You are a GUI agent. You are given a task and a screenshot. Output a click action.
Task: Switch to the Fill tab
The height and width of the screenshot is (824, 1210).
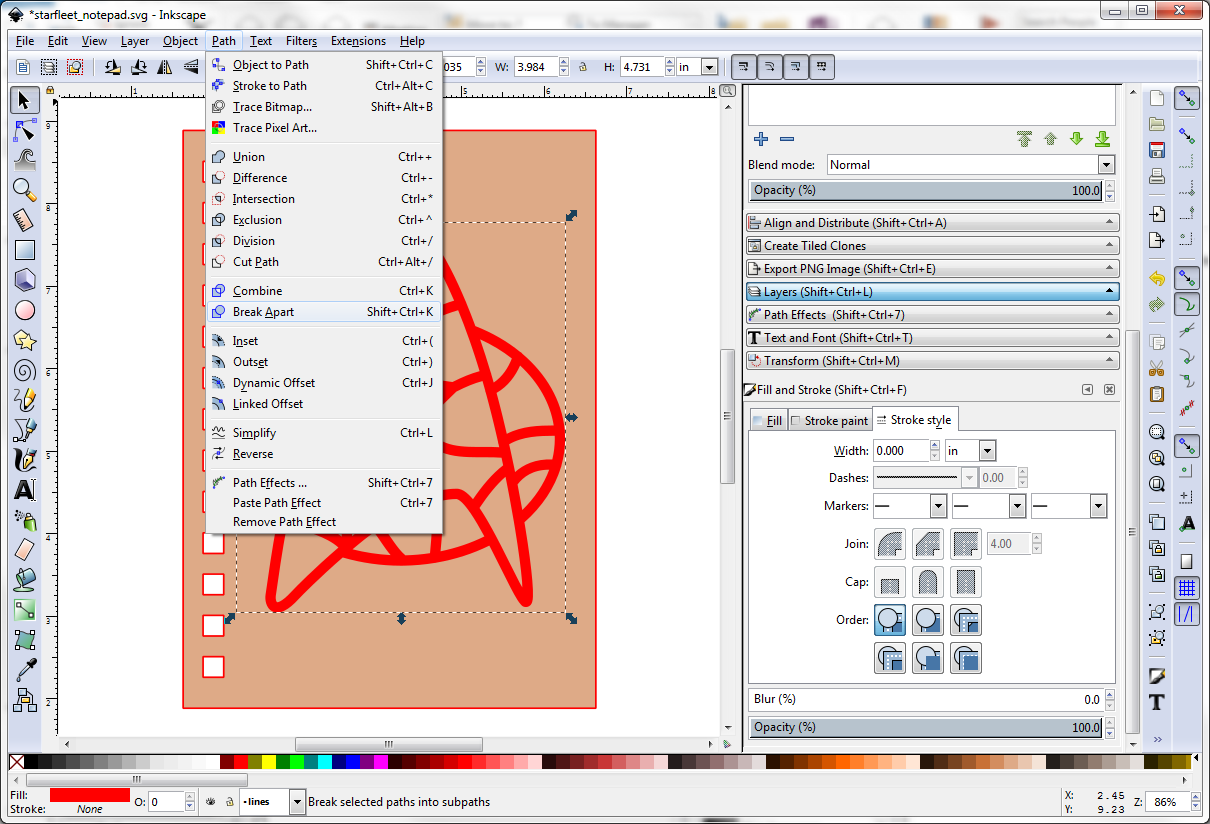click(x=768, y=421)
